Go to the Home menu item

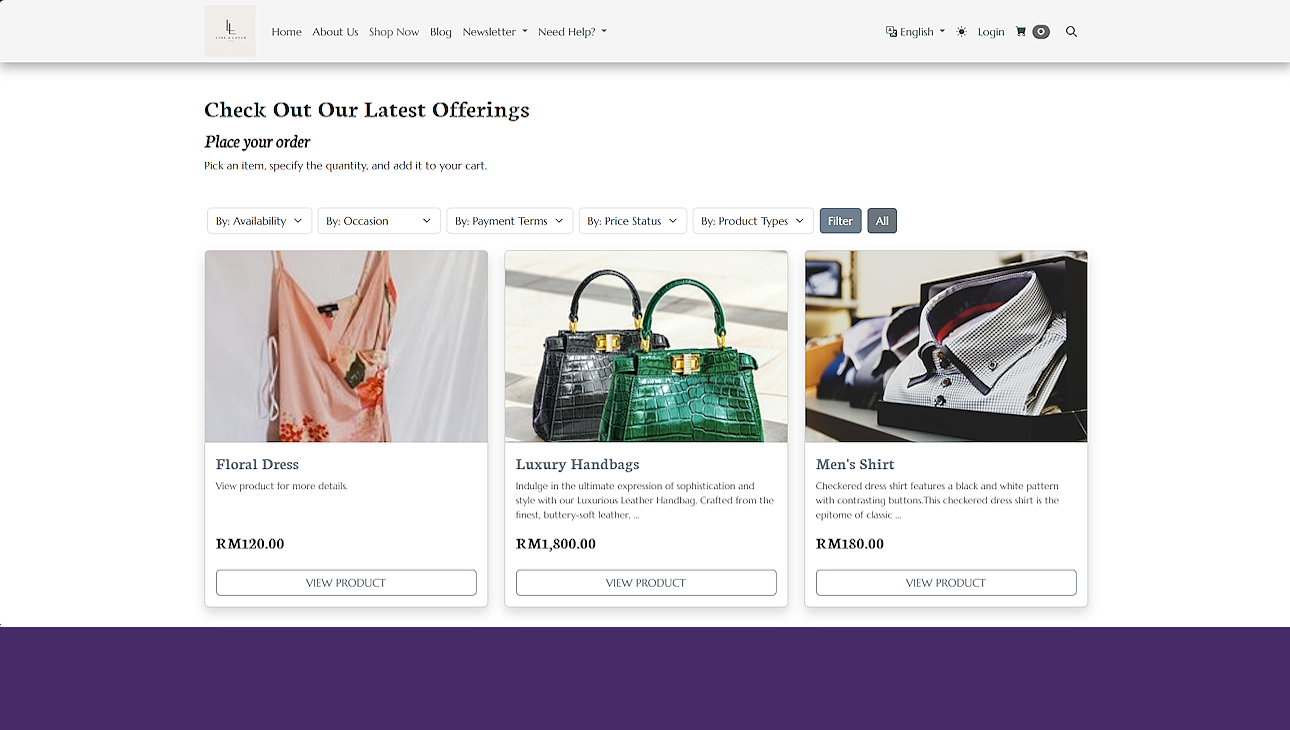click(286, 32)
